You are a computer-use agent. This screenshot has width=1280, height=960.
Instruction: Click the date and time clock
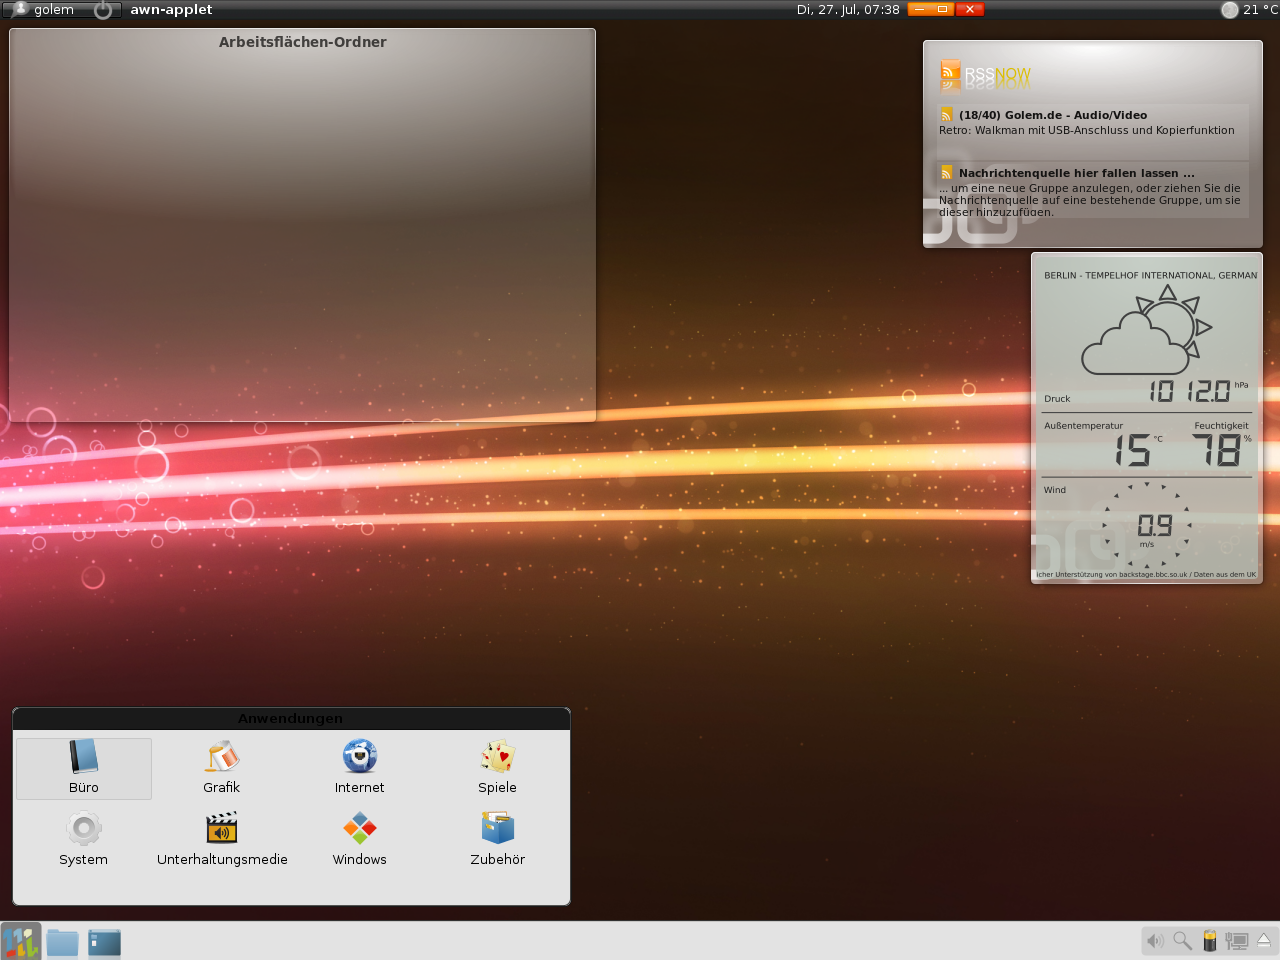click(x=848, y=10)
